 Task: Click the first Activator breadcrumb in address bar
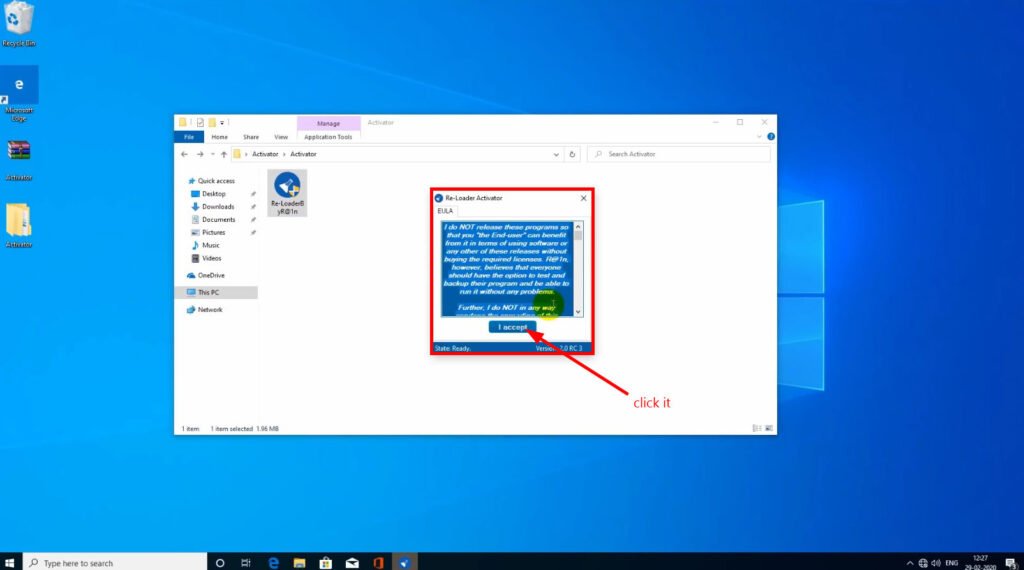pyautogui.click(x=265, y=154)
